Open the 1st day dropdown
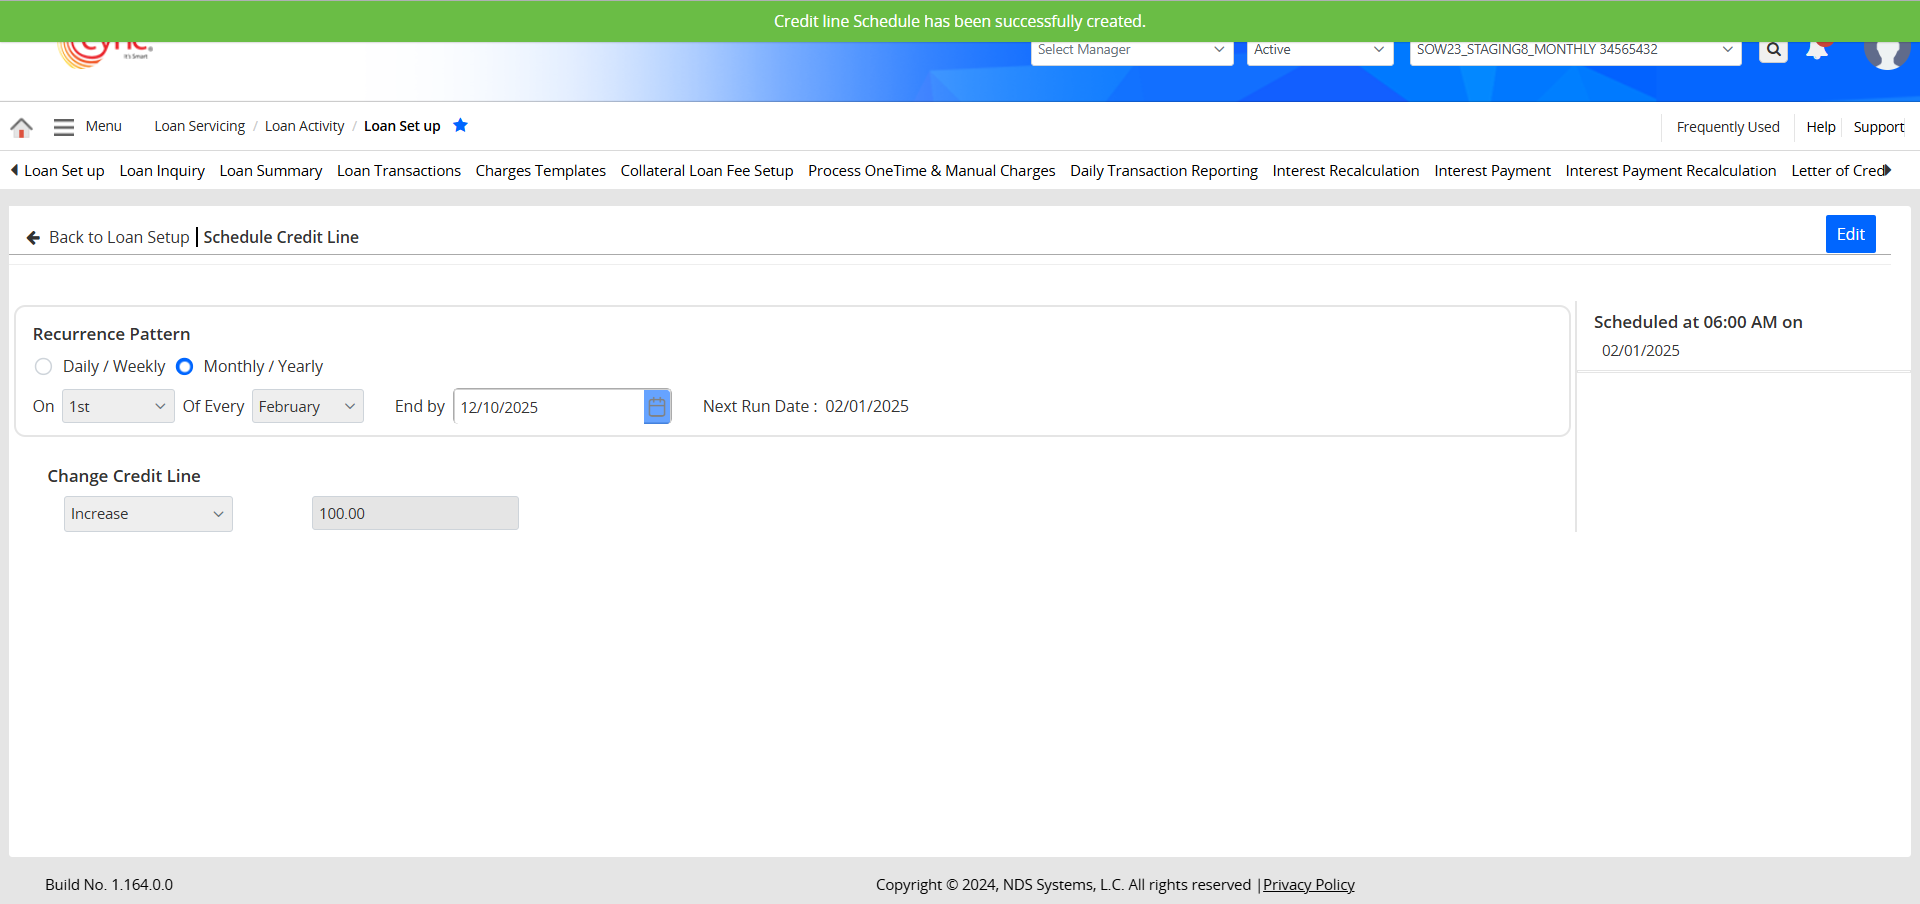1920x904 pixels. (118, 407)
